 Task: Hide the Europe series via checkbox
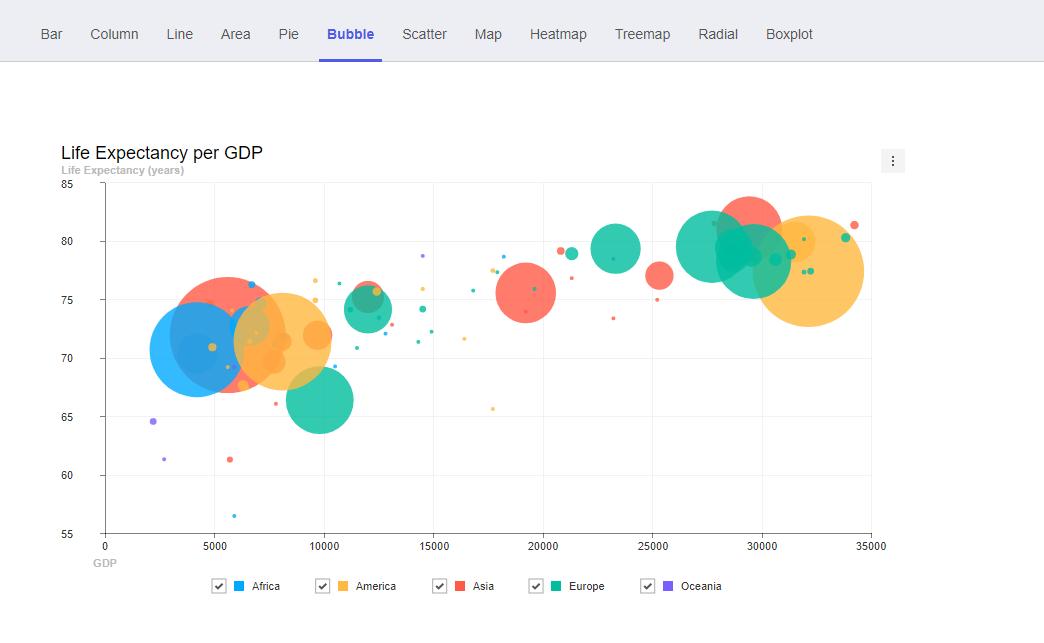(x=536, y=586)
